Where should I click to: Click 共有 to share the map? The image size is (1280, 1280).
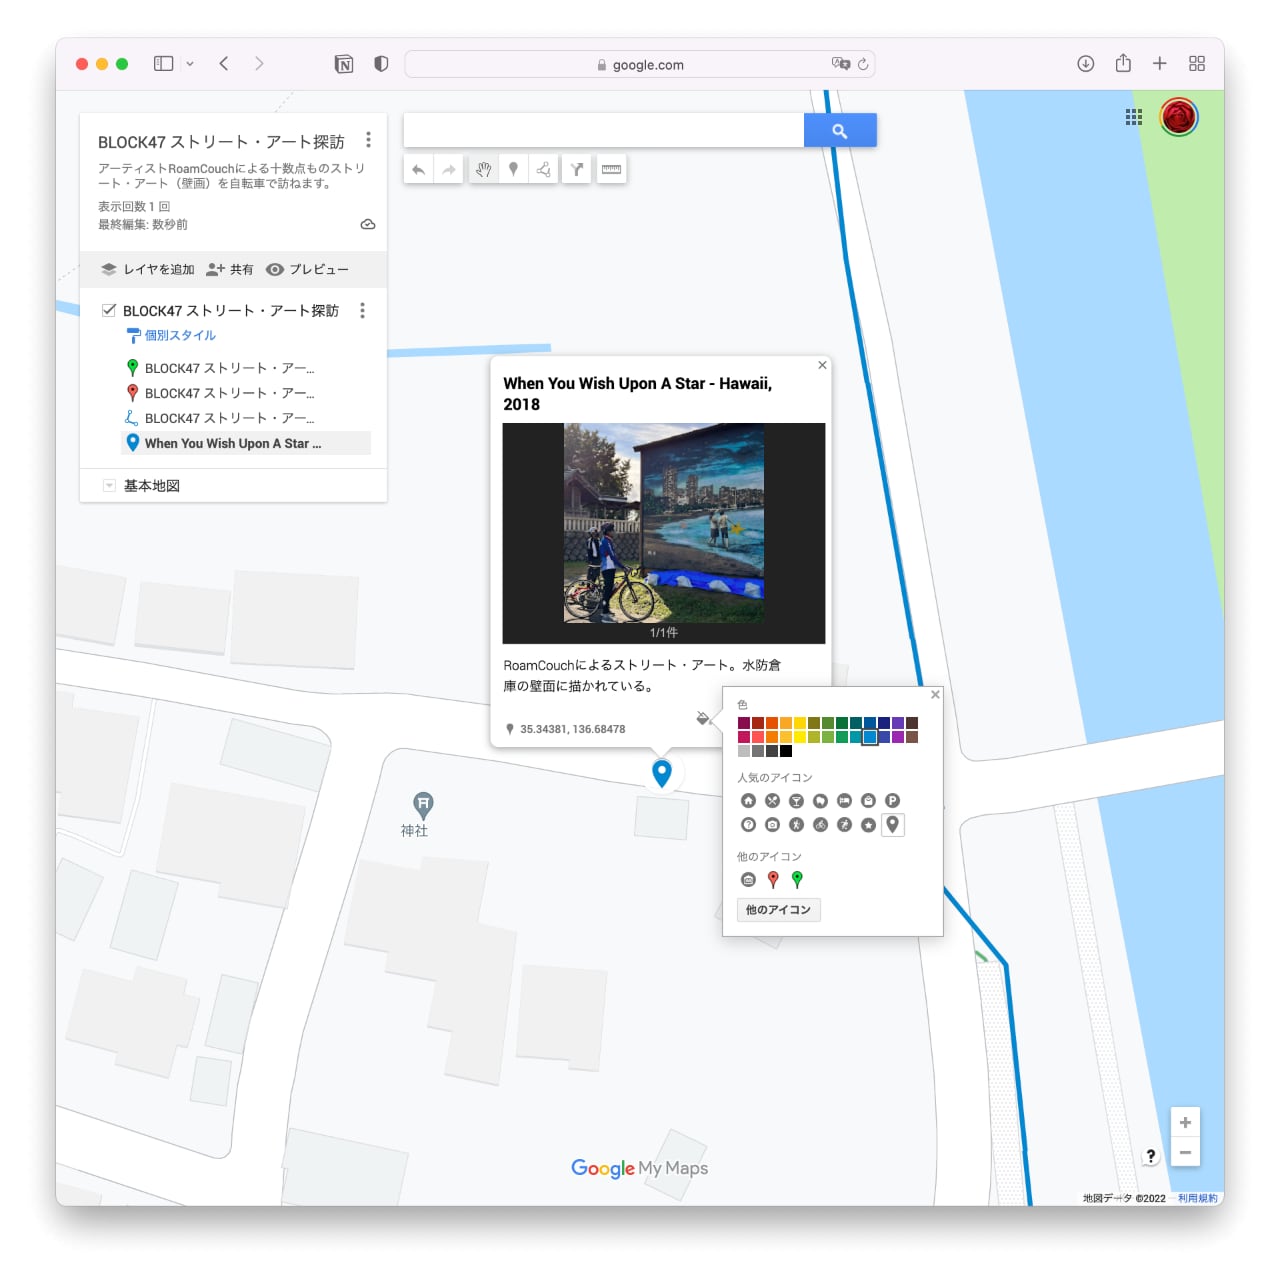230,269
